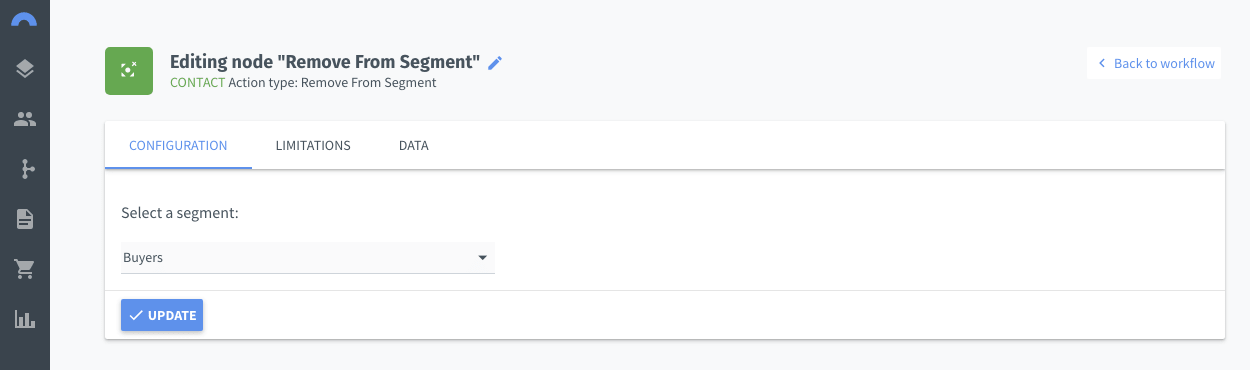Click the green Remove From Segment node icon
The image size is (1250, 370).
click(x=129, y=71)
